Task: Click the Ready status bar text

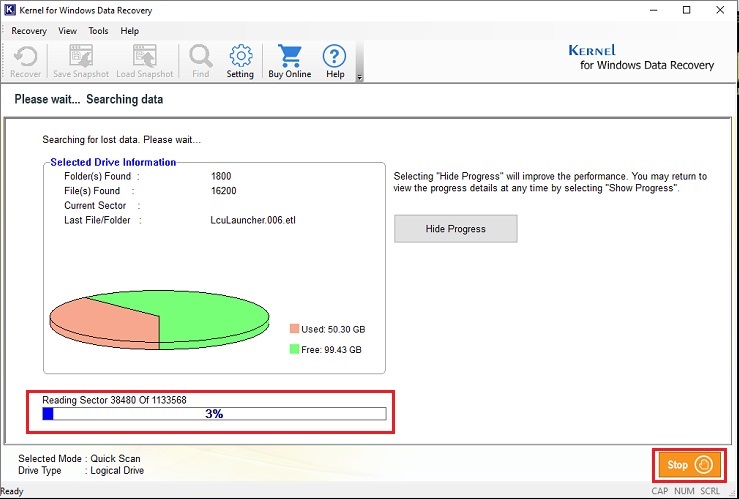Action: pos(12,491)
